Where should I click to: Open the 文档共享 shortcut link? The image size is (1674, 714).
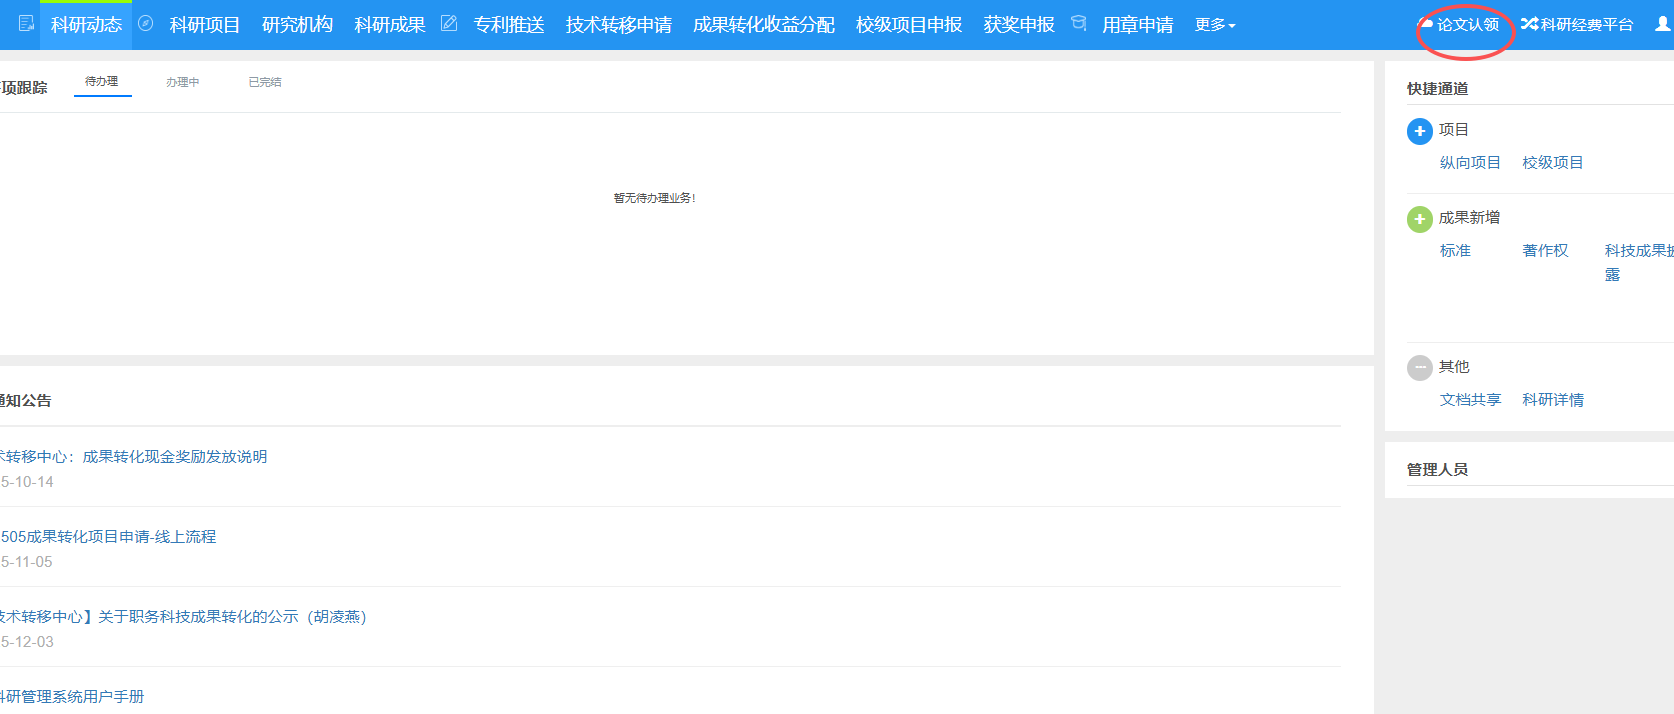tap(1470, 400)
